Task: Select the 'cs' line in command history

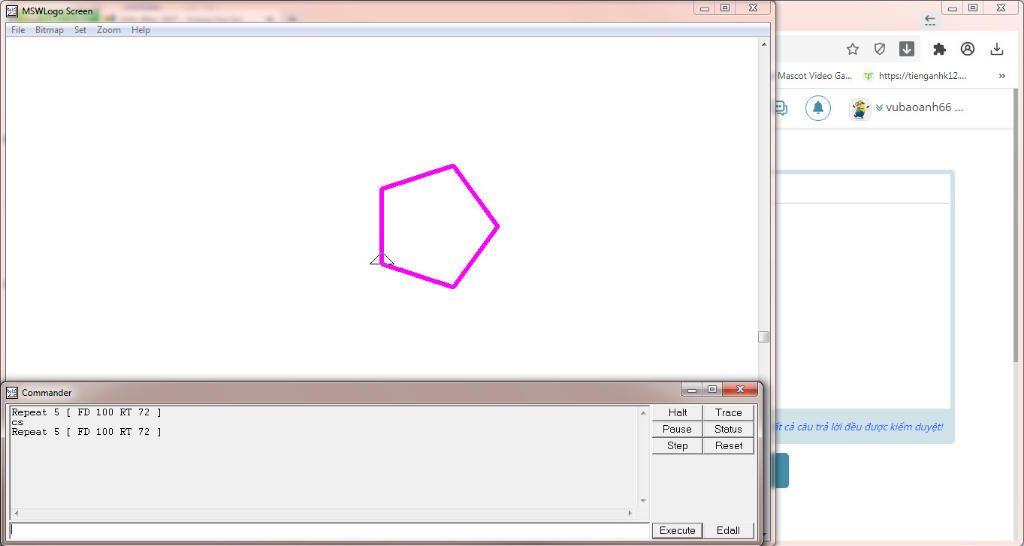Action: click(17, 423)
